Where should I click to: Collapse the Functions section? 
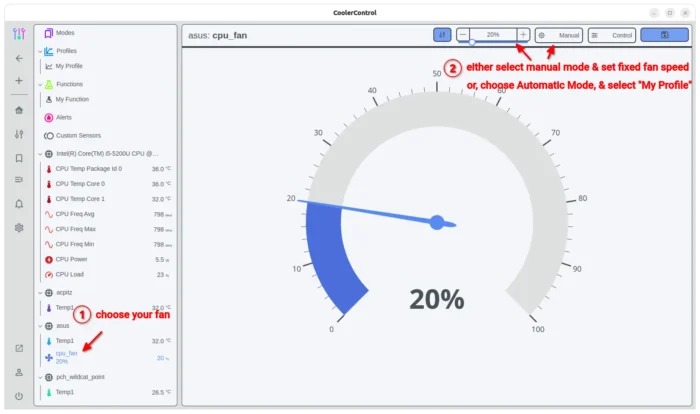39,85
